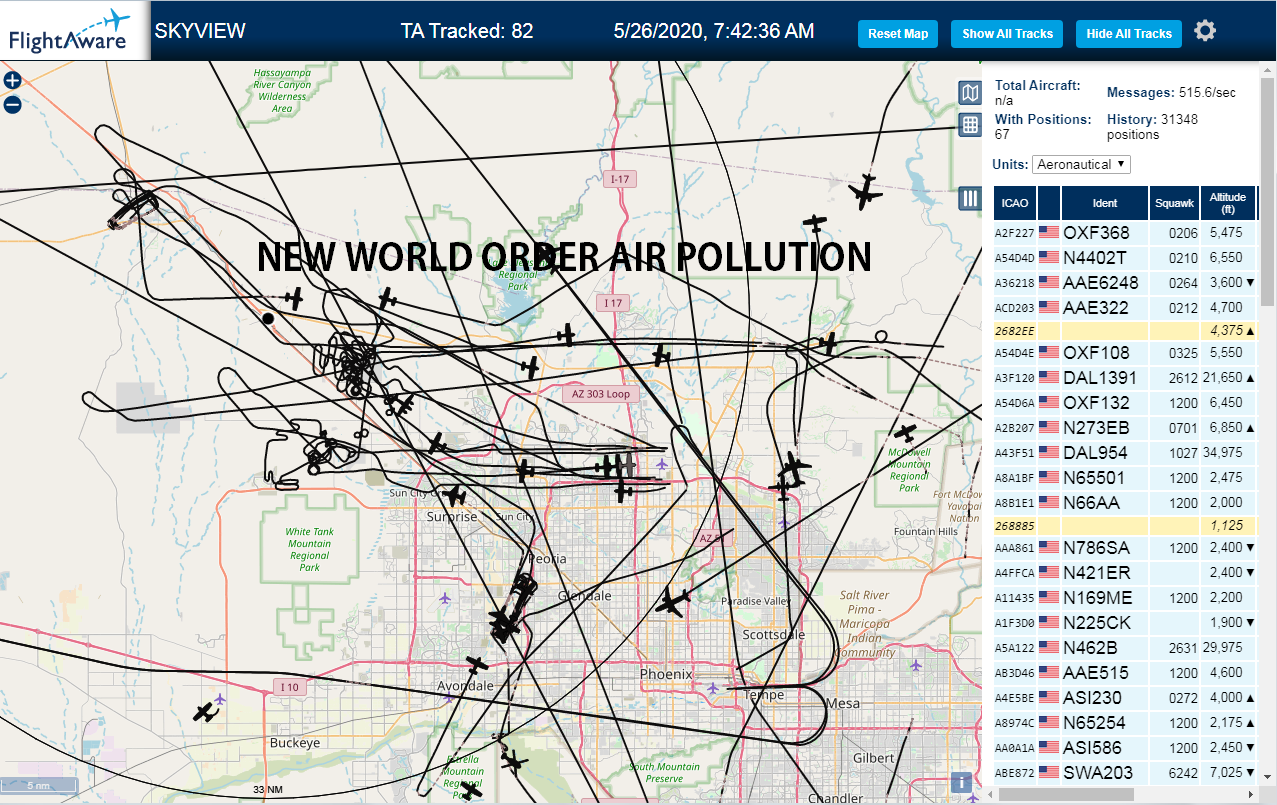This screenshot has width=1277, height=805.
Task: Select aircraft row OXF368
Action: [x=1124, y=233]
